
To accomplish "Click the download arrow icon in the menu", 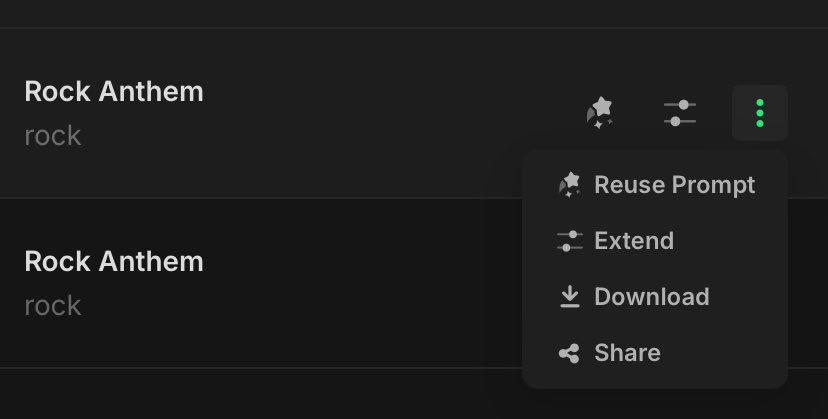I will 570,297.
